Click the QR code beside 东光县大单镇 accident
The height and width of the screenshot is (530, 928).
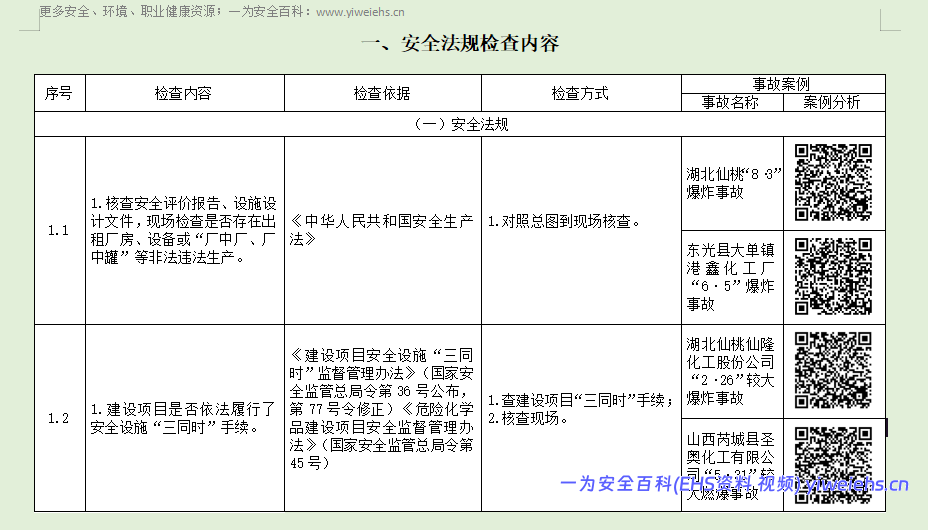coord(833,276)
